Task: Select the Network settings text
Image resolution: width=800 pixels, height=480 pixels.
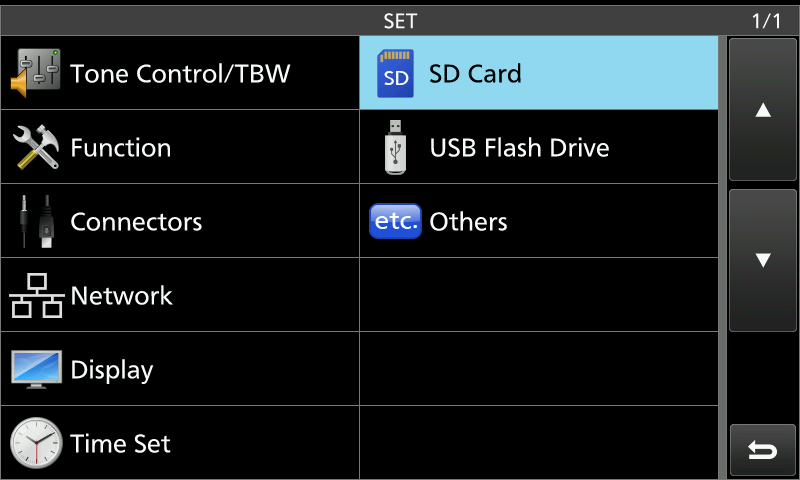Action: [x=121, y=296]
